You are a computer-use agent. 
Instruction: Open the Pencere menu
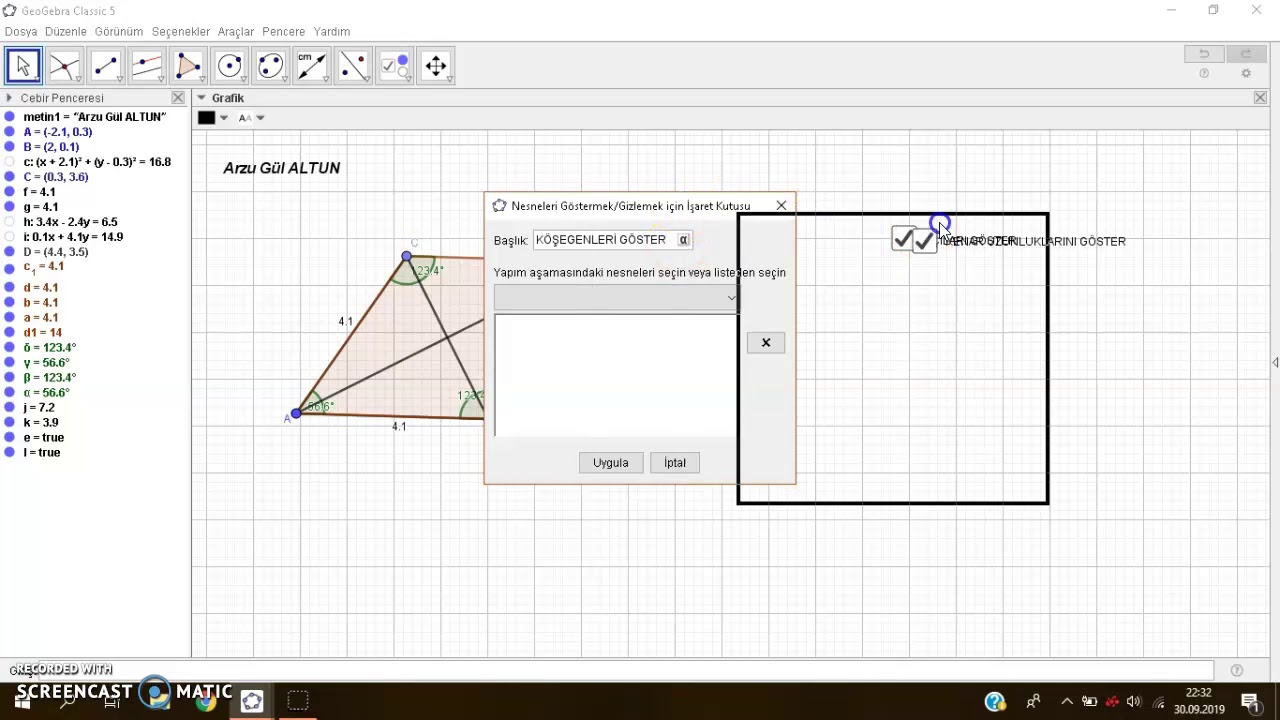(284, 32)
